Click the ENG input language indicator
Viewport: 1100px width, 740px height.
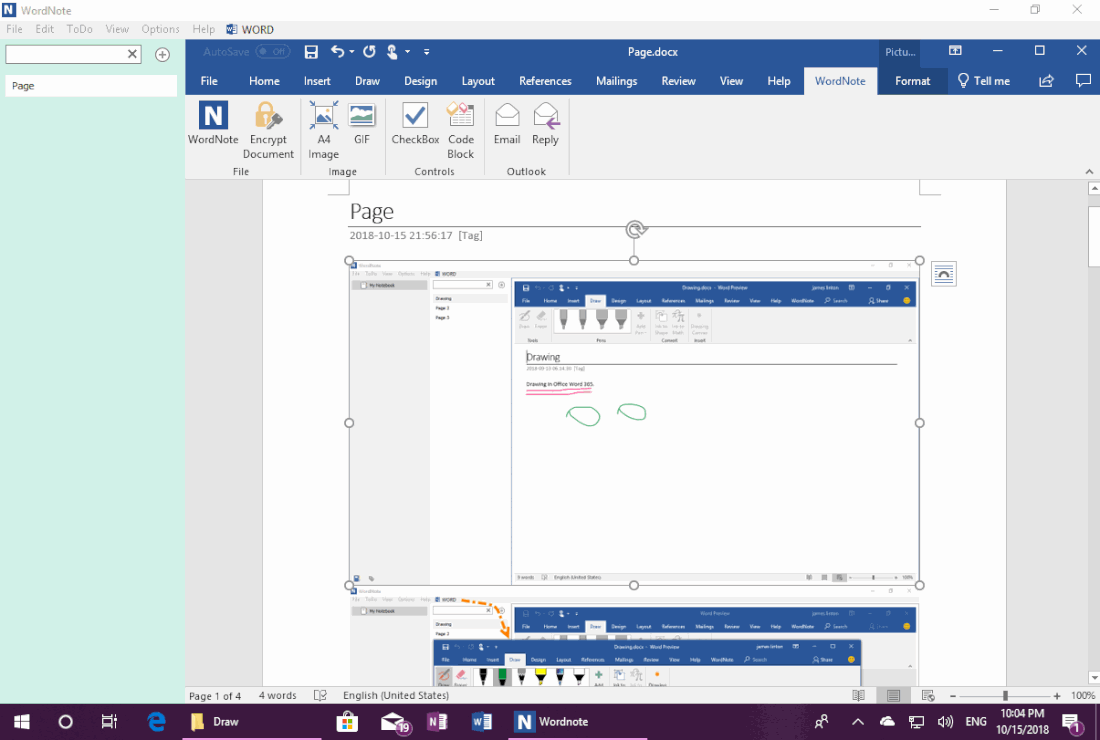pos(975,722)
